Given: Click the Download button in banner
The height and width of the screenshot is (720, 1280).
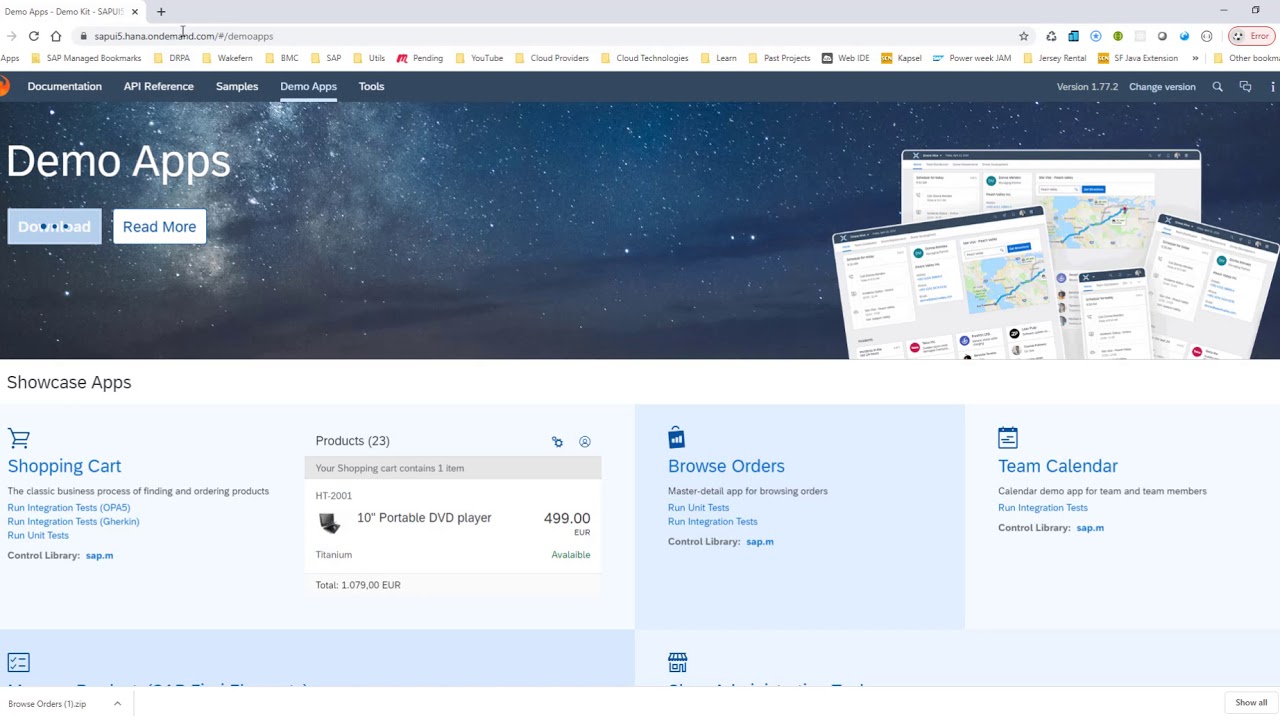Looking at the screenshot, I should pos(54,227).
